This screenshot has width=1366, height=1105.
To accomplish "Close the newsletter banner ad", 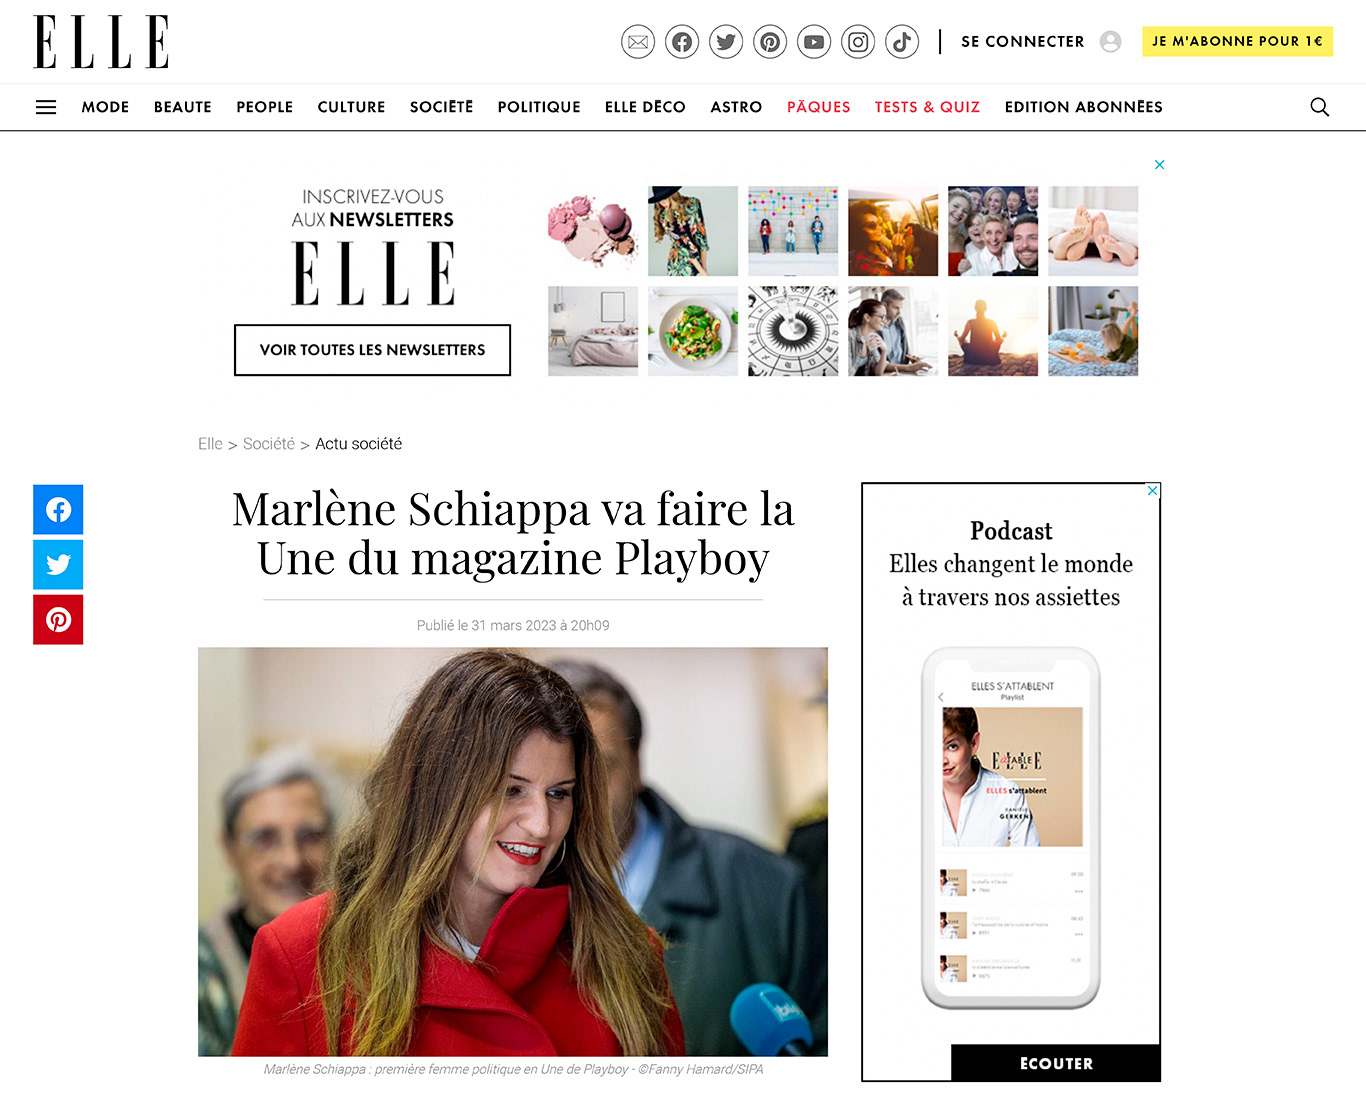I will (x=1159, y=165).
